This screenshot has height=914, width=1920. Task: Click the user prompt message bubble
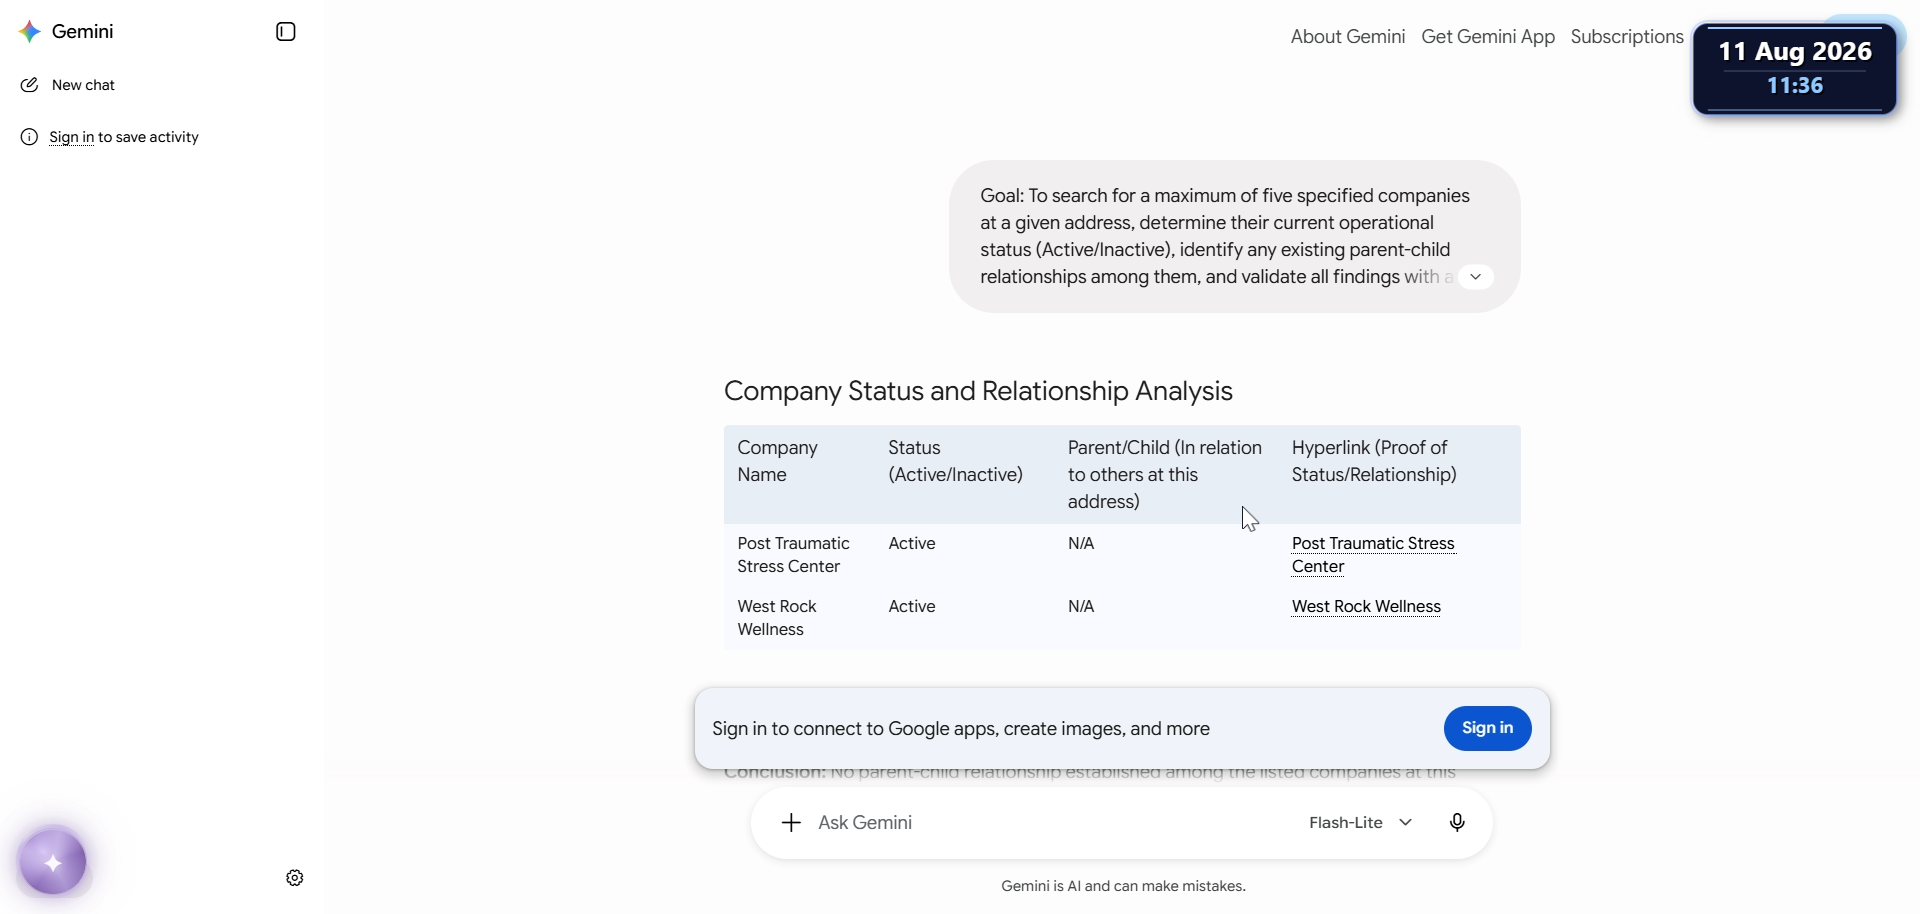pos(1234,237)
